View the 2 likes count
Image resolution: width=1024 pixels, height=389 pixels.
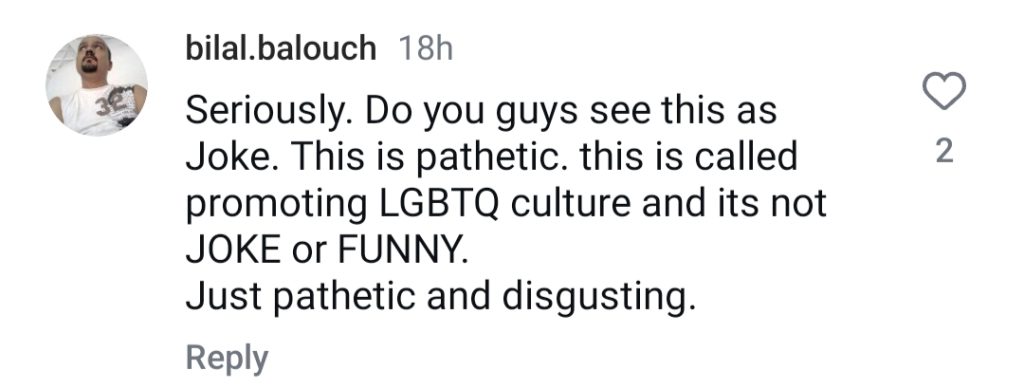(x=944, y=152)
